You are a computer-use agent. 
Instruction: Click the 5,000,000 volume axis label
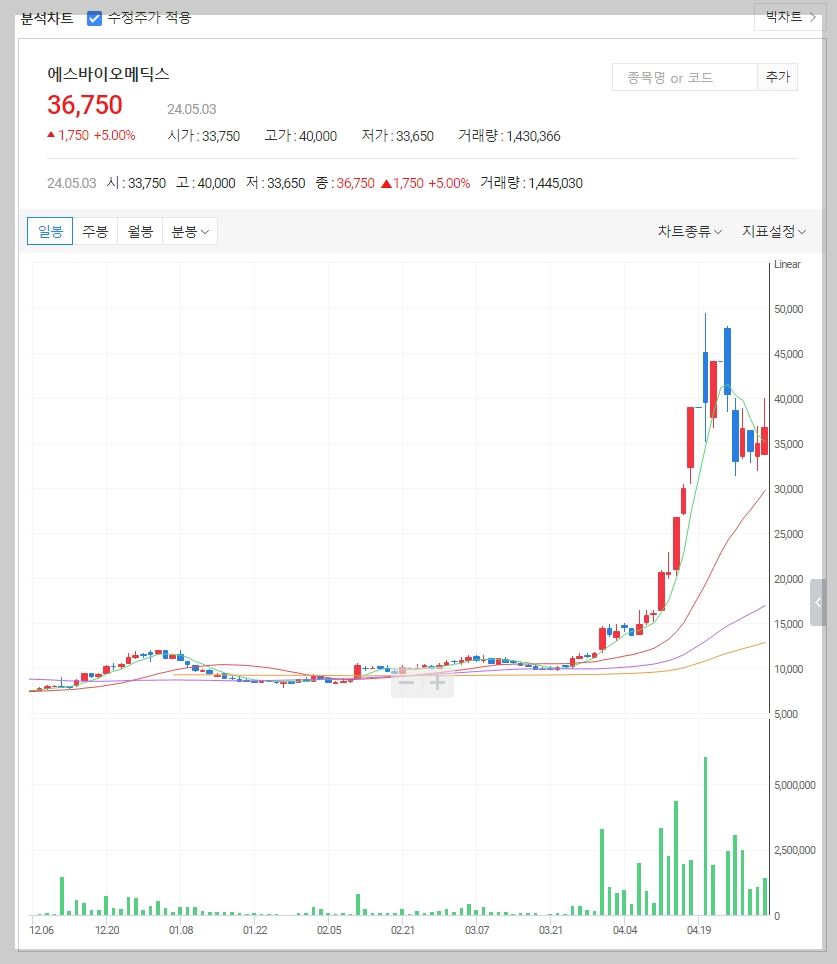pyautogui.click(x=795, y=785)
